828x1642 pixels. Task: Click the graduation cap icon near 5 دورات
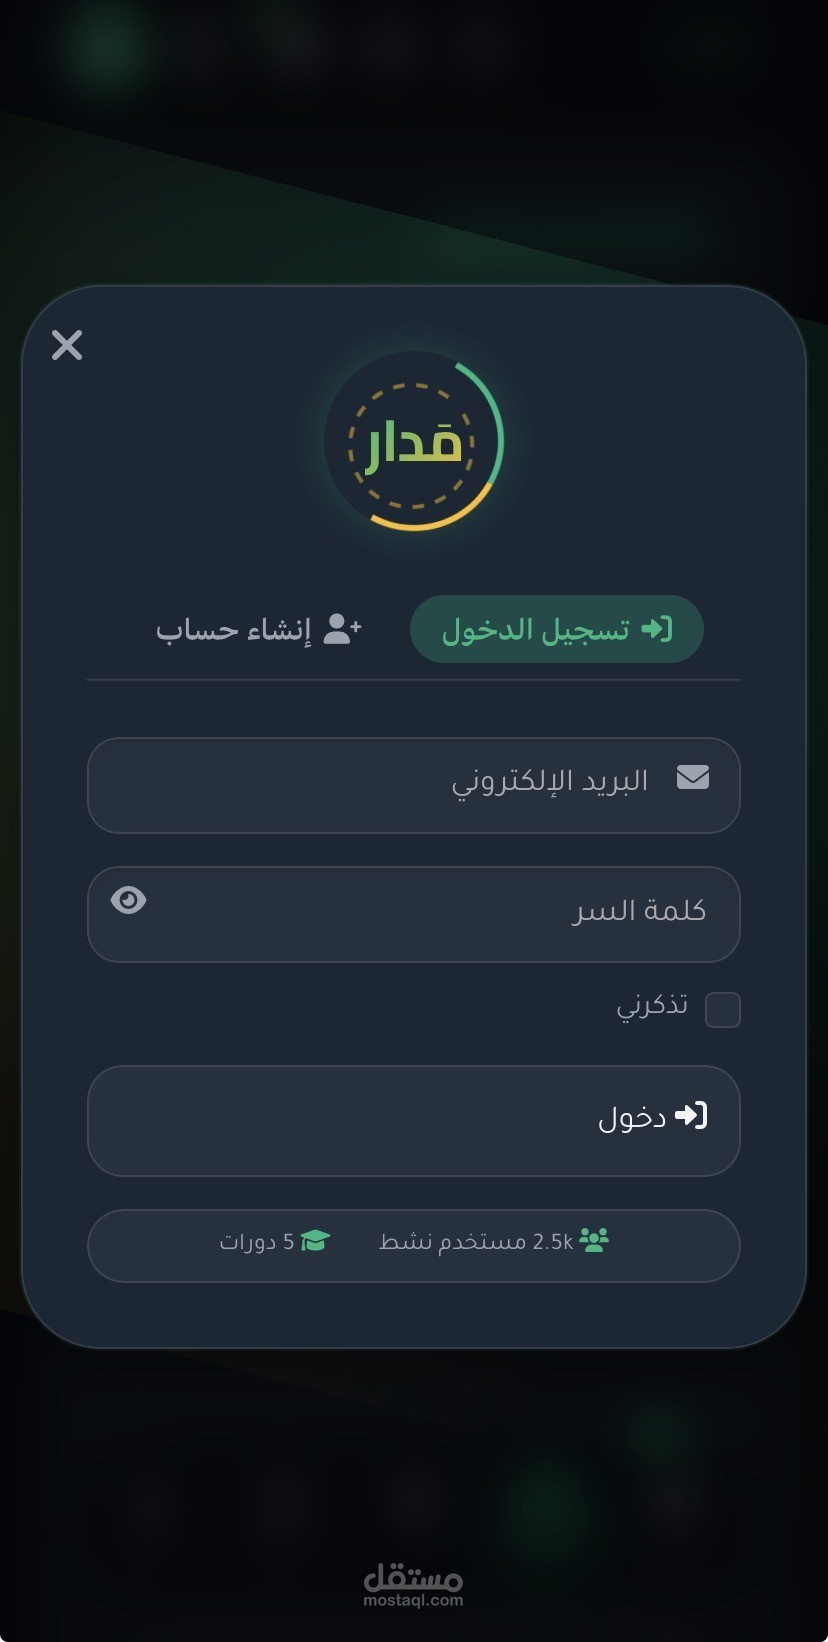pyautogui.click(x=315, y=1241)
